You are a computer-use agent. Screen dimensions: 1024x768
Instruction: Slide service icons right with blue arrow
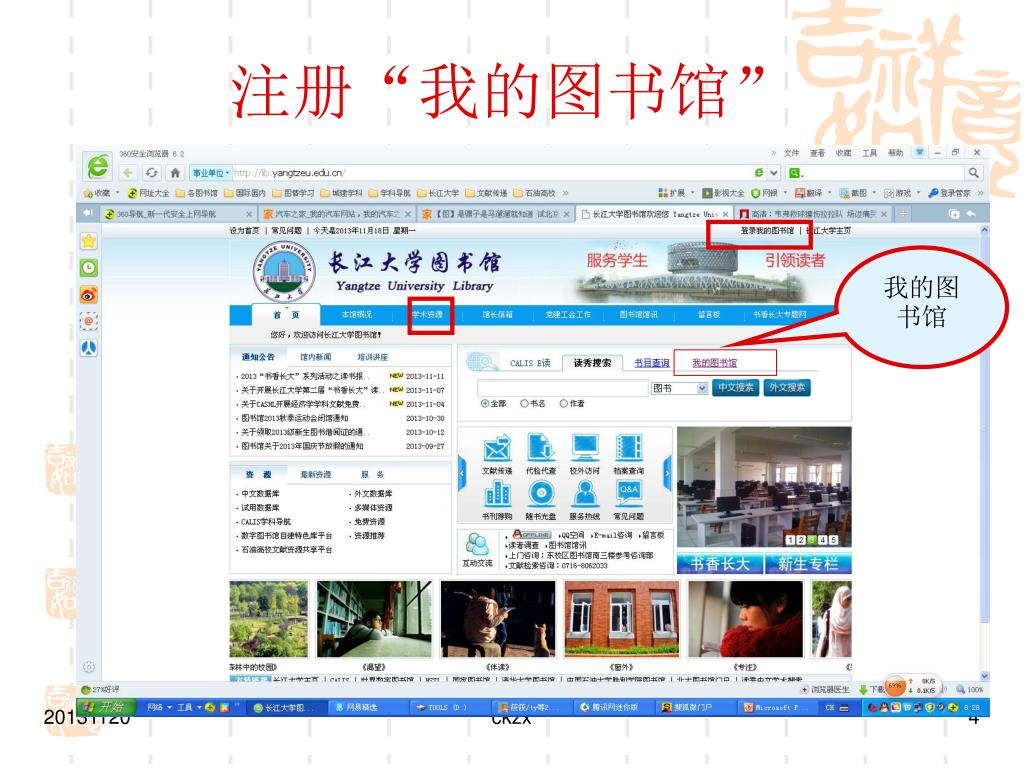(667, 472)
